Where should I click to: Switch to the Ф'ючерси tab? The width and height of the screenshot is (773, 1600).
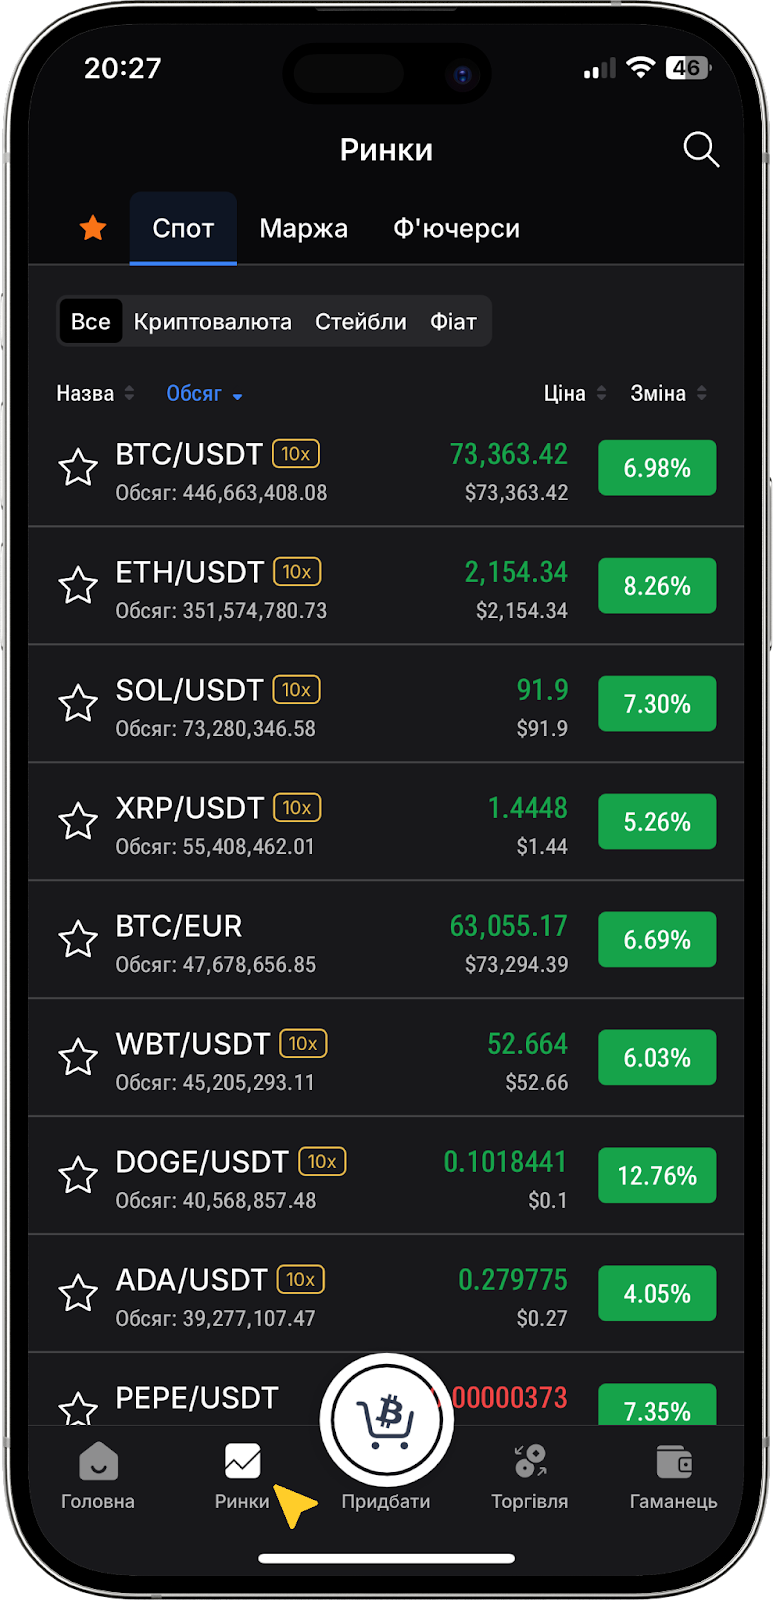(456, 229)
